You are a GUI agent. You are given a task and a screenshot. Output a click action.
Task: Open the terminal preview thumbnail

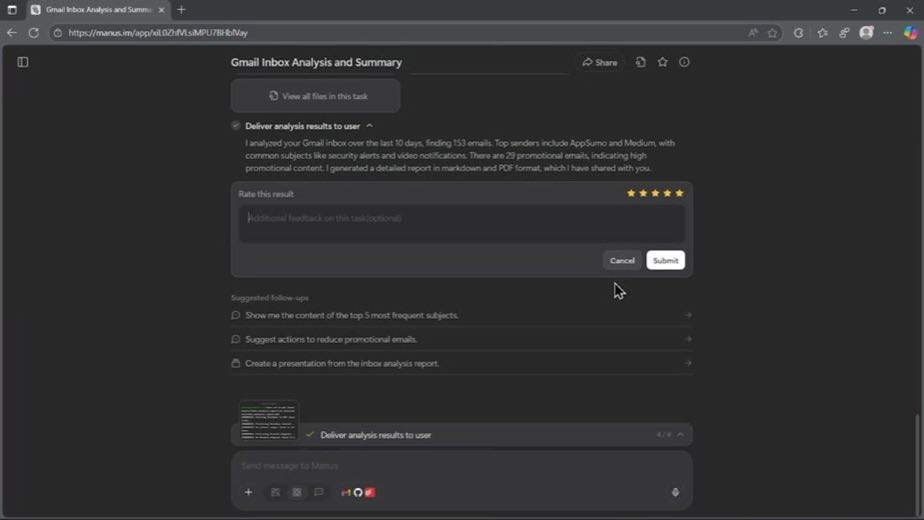(x=269, y=421)
